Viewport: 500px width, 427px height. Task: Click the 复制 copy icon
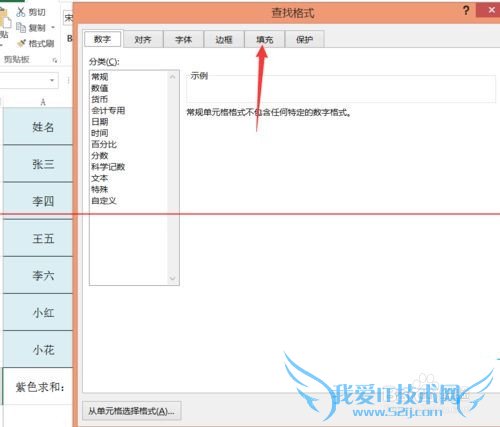21,27
